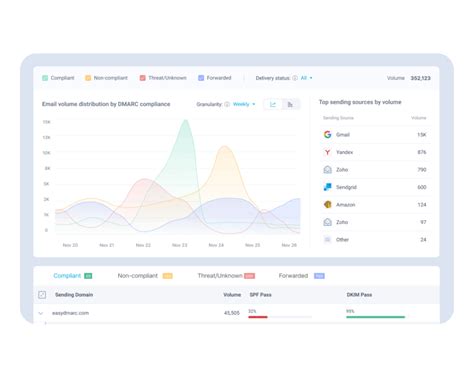The image size is (474, 378).
Task: Select the Threat/Unknown tab
Action: [226, 276]
